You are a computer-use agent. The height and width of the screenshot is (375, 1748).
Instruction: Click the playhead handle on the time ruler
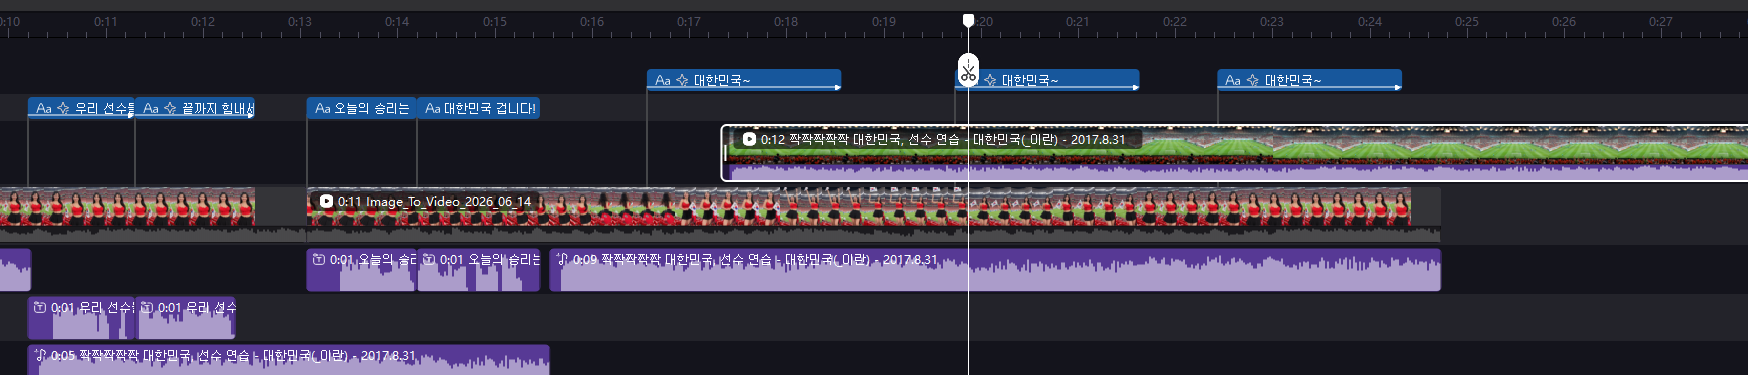pos(968,20)
